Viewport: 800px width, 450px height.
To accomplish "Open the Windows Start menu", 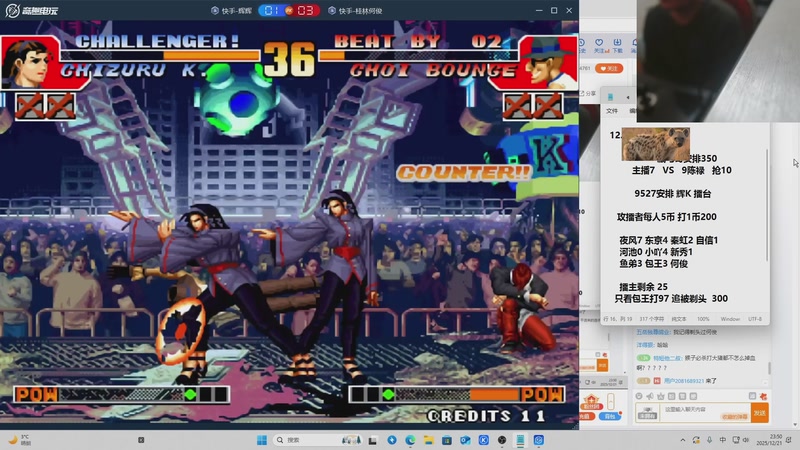I will coord(262,440).
